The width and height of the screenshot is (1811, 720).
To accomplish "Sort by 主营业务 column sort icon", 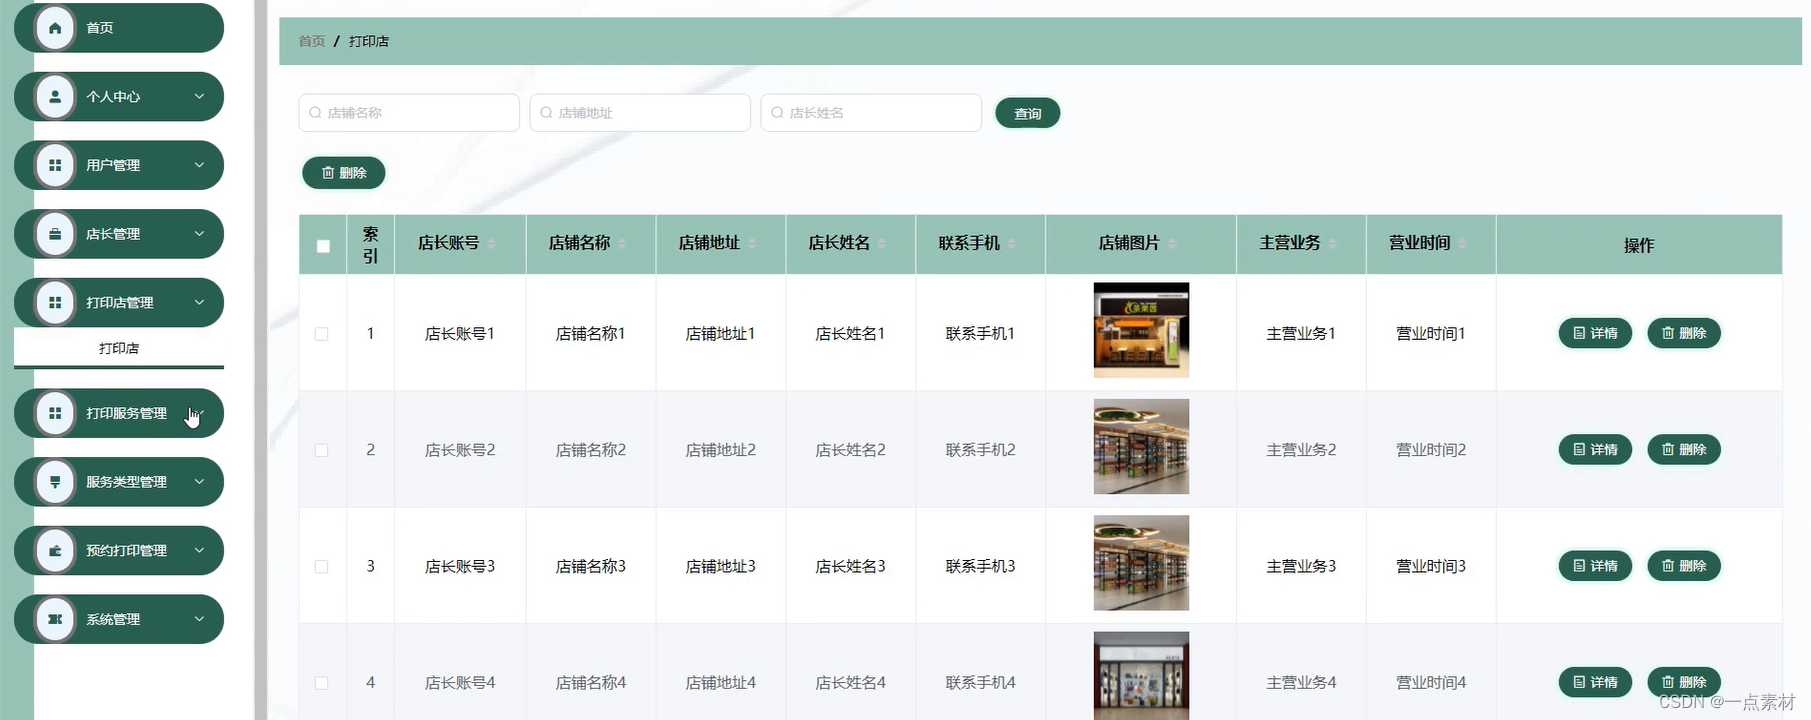I will click(1332, 244).
